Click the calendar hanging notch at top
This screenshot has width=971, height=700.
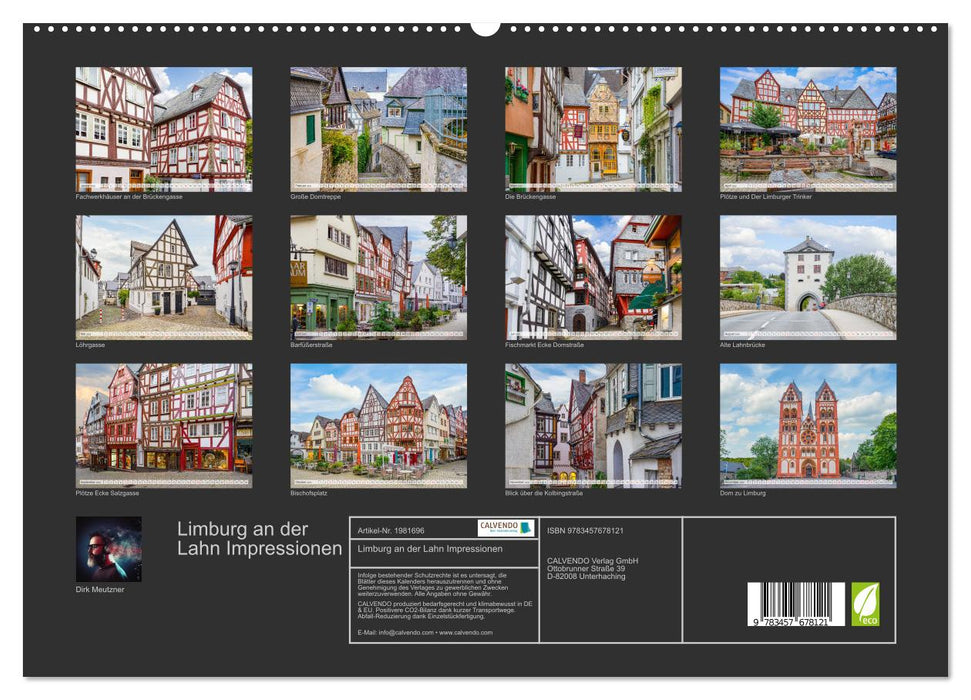point(485,26)
